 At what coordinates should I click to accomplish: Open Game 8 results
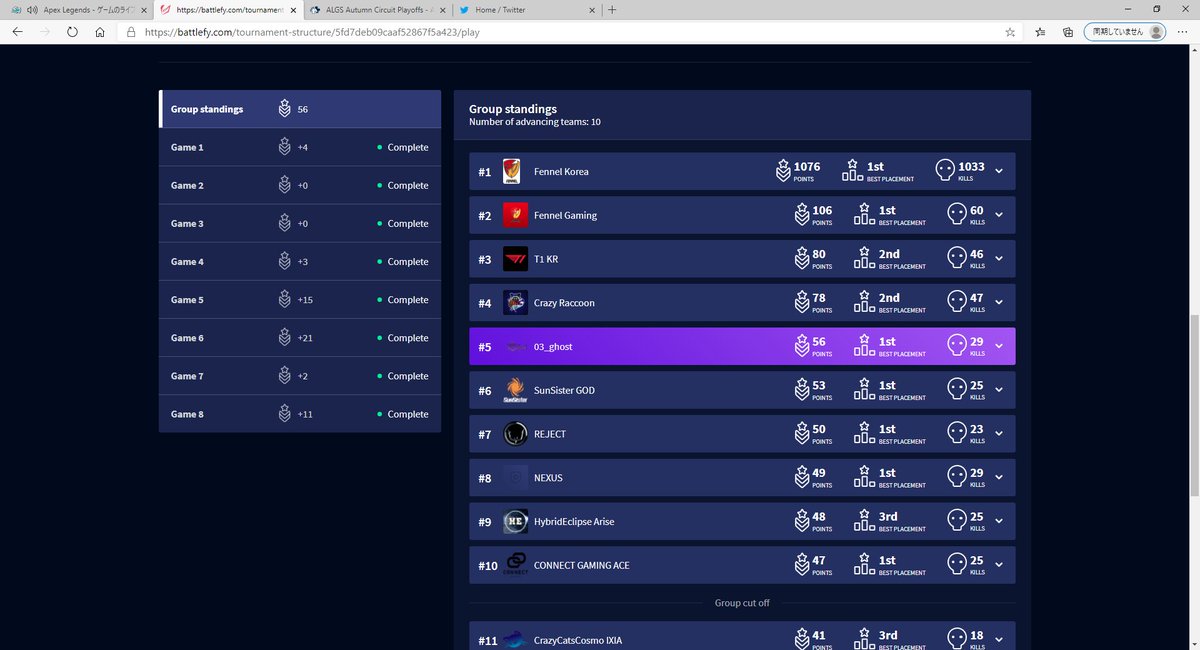click(x=300, y=414)
